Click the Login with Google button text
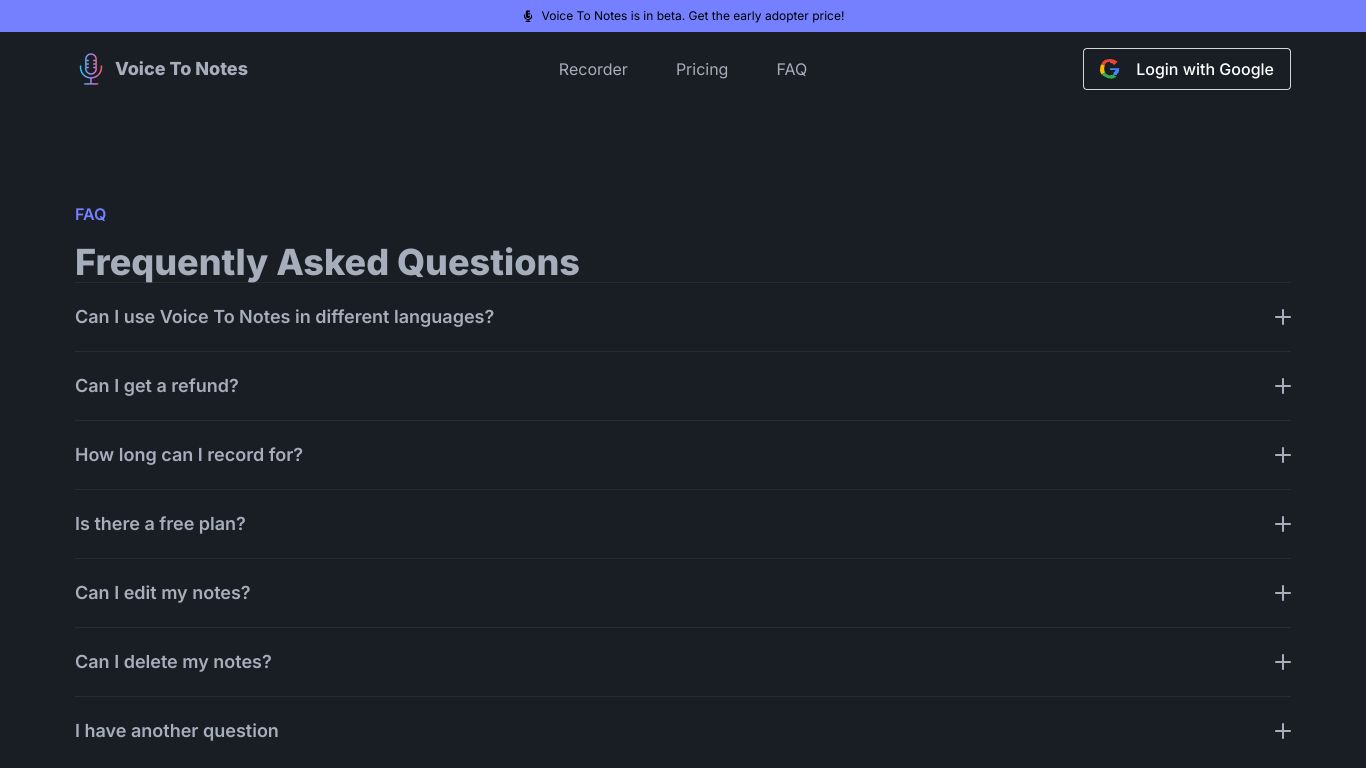This screenshot has width=1366, height=768. [x=1205, y=69]
